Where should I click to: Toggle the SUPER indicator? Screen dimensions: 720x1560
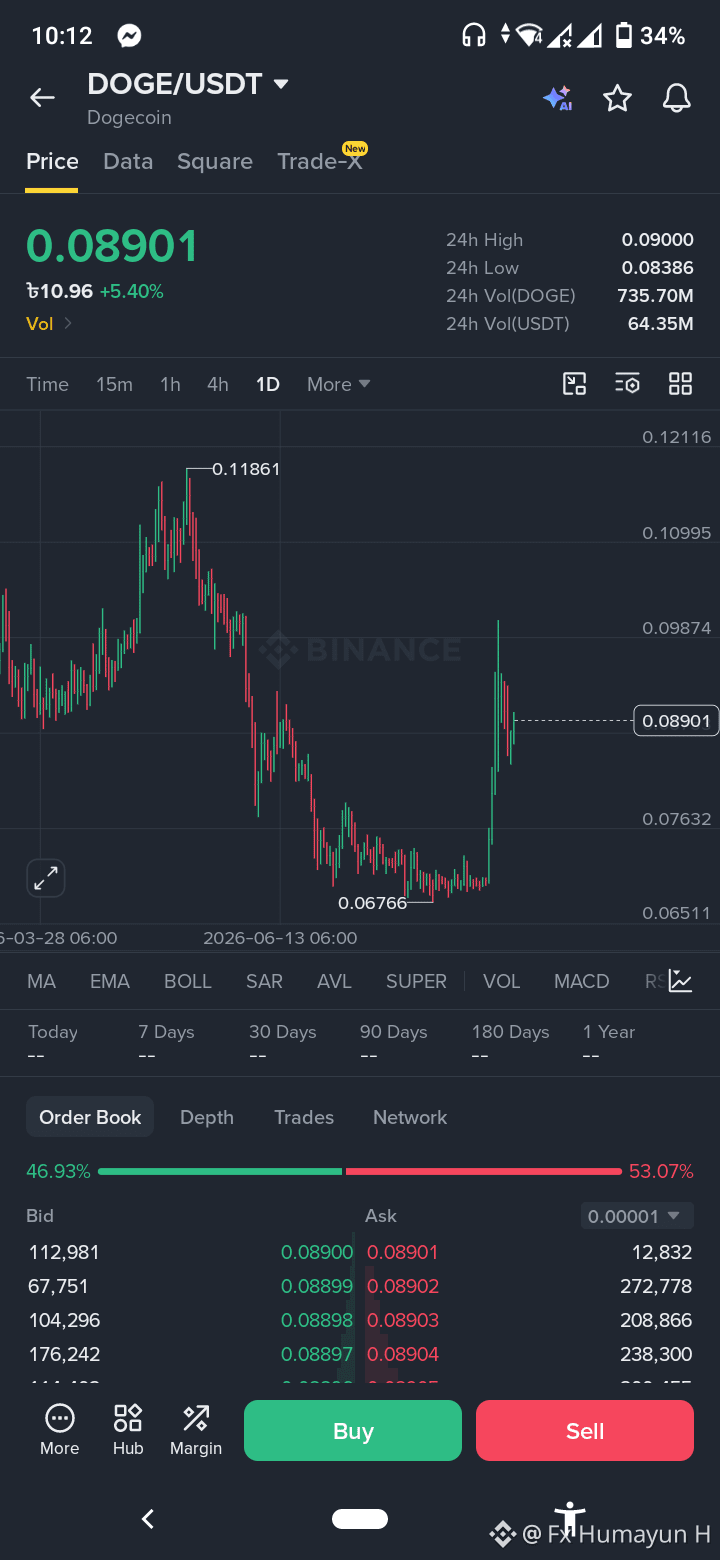point(416,981)
